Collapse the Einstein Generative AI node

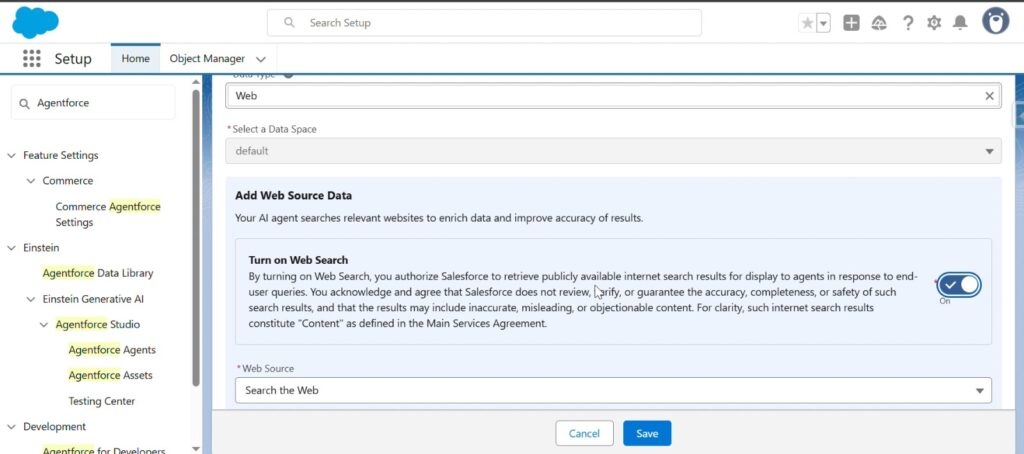tap(31, 299)
